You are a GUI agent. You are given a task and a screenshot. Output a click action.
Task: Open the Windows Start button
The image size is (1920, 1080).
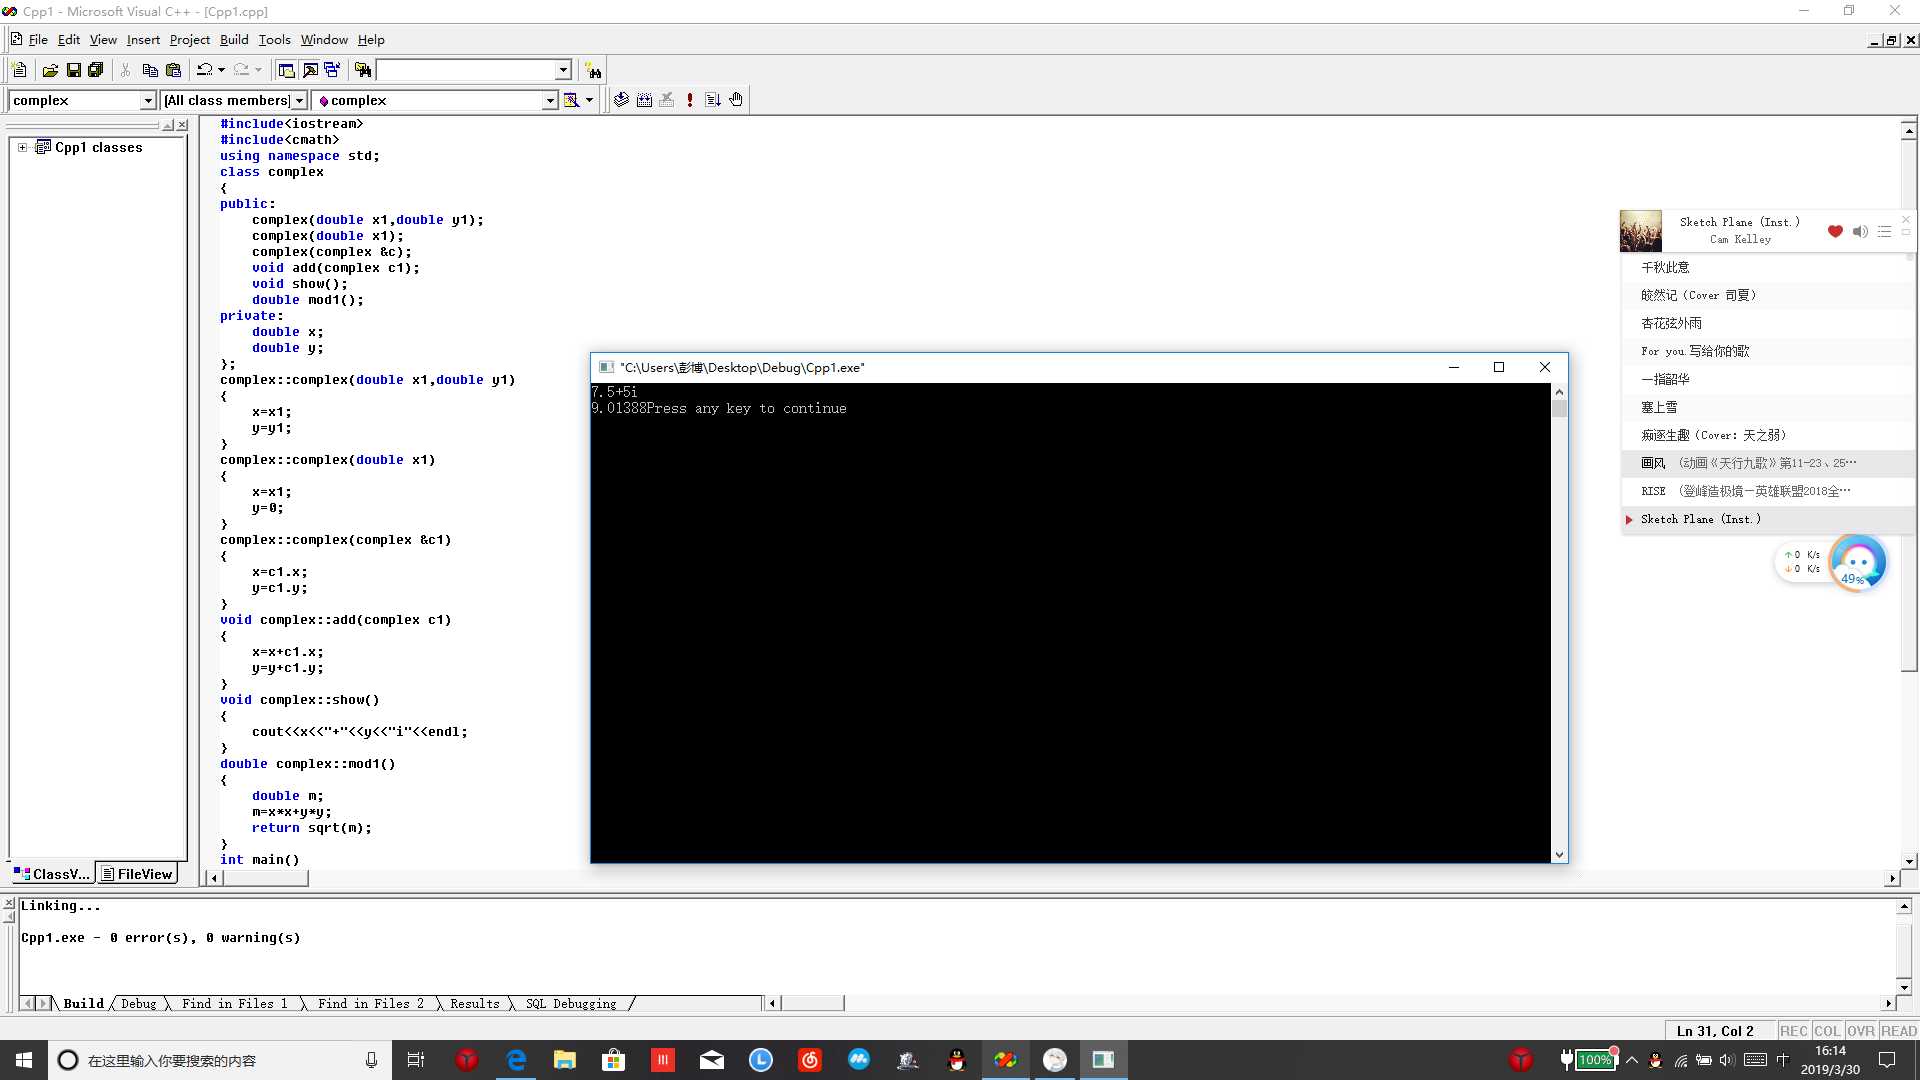pos(24,1060)
